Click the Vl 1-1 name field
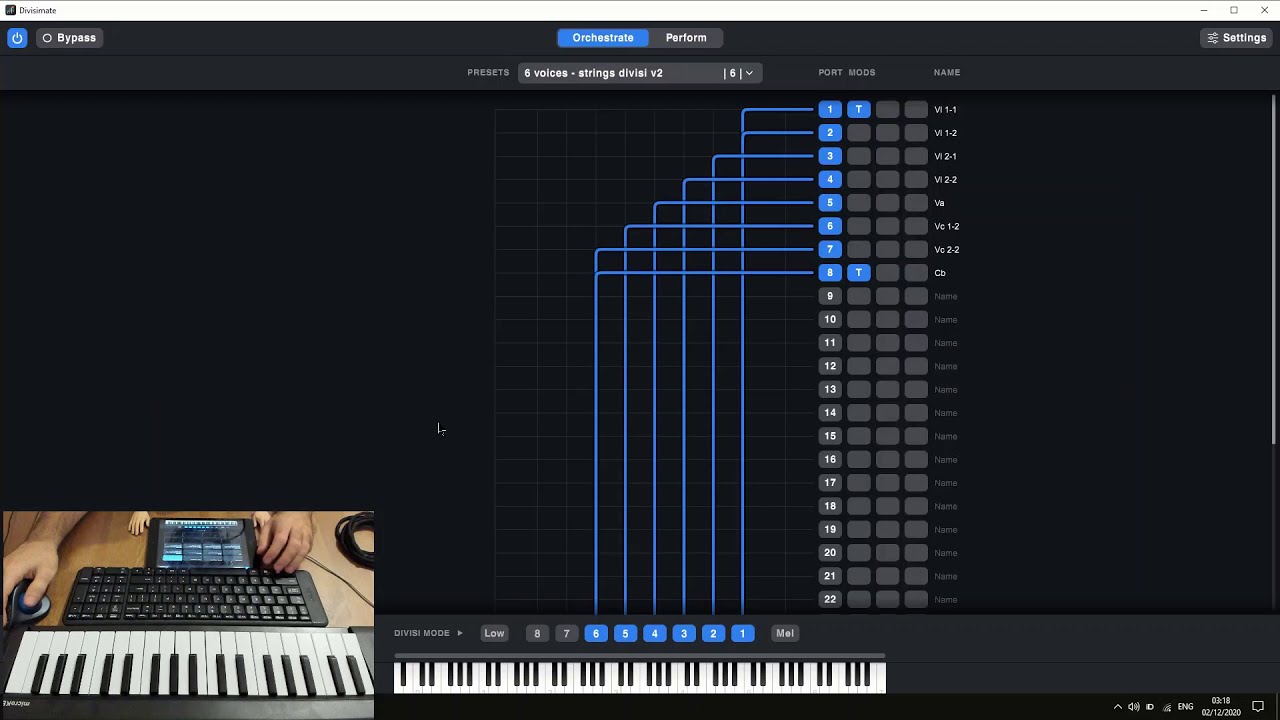 point(945,110)
